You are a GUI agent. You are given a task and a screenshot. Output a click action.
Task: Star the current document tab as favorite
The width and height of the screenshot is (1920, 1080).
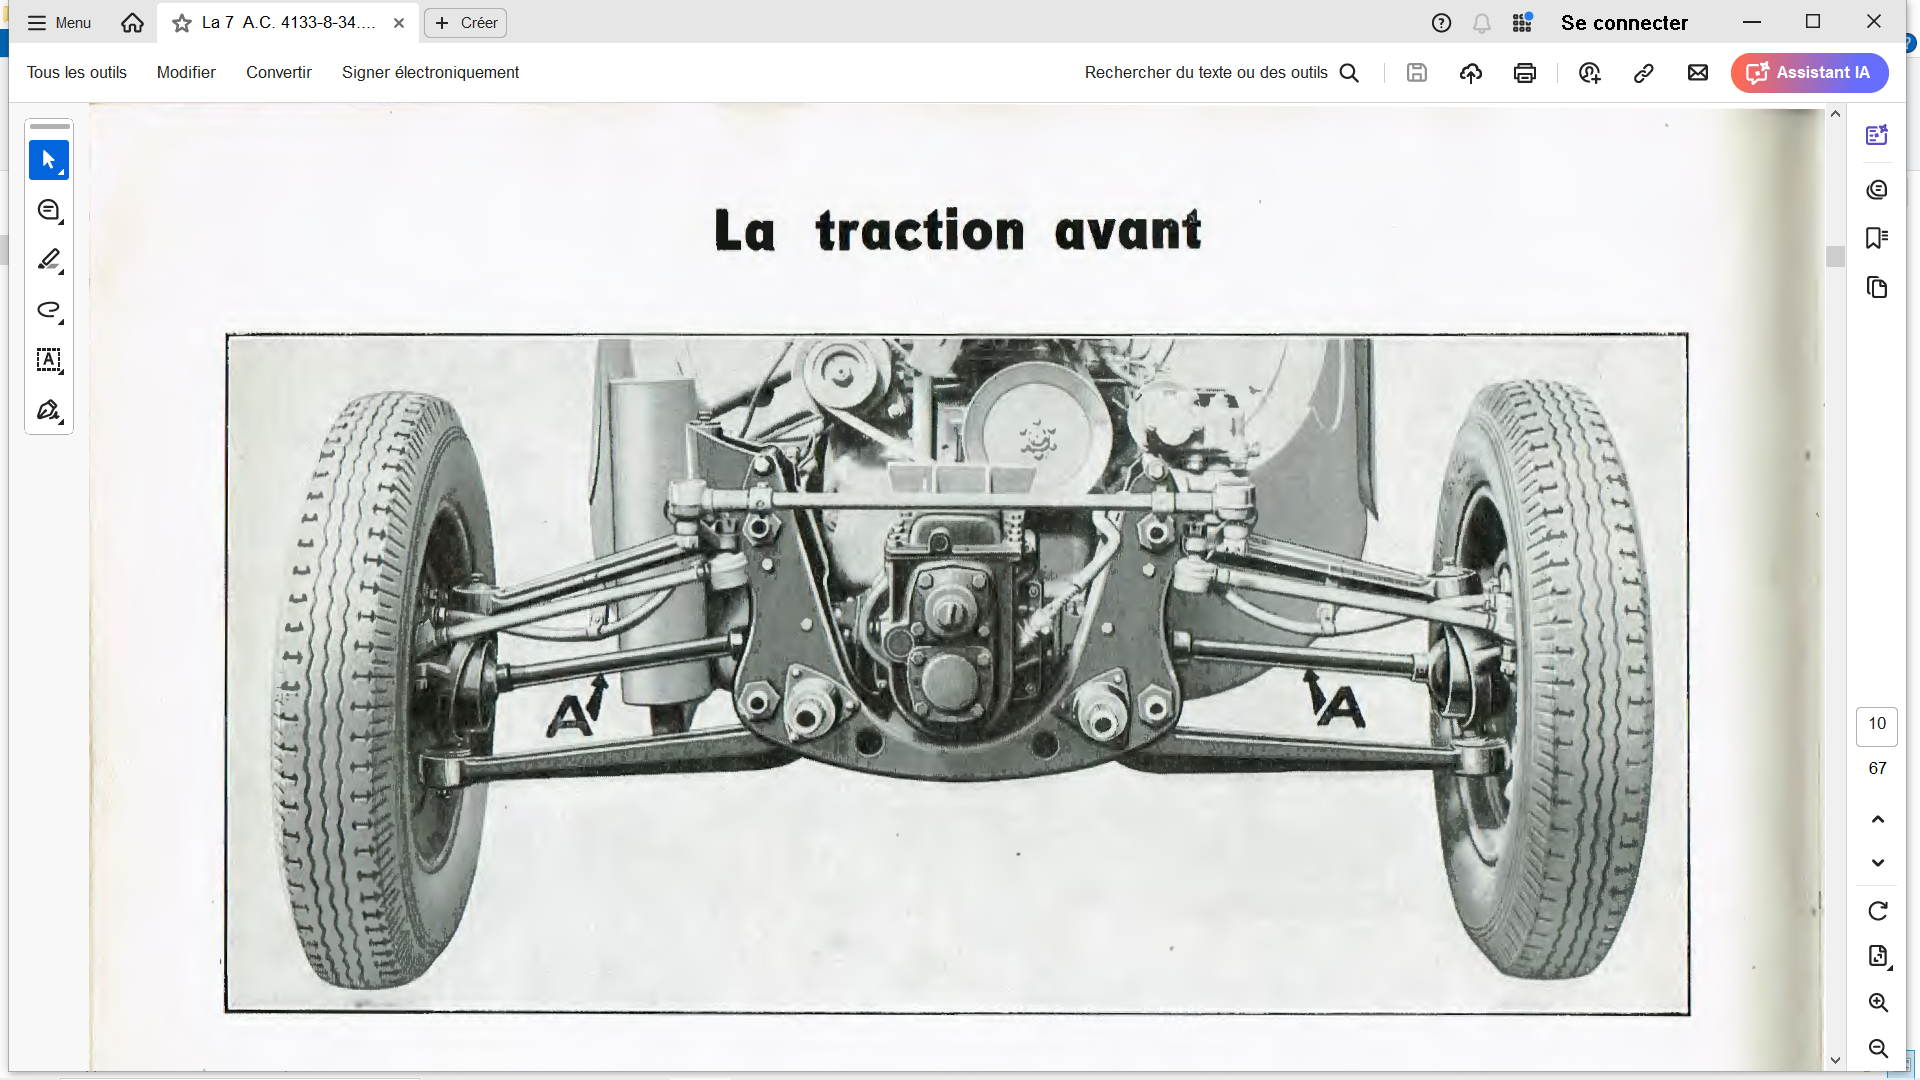point(182,23)
